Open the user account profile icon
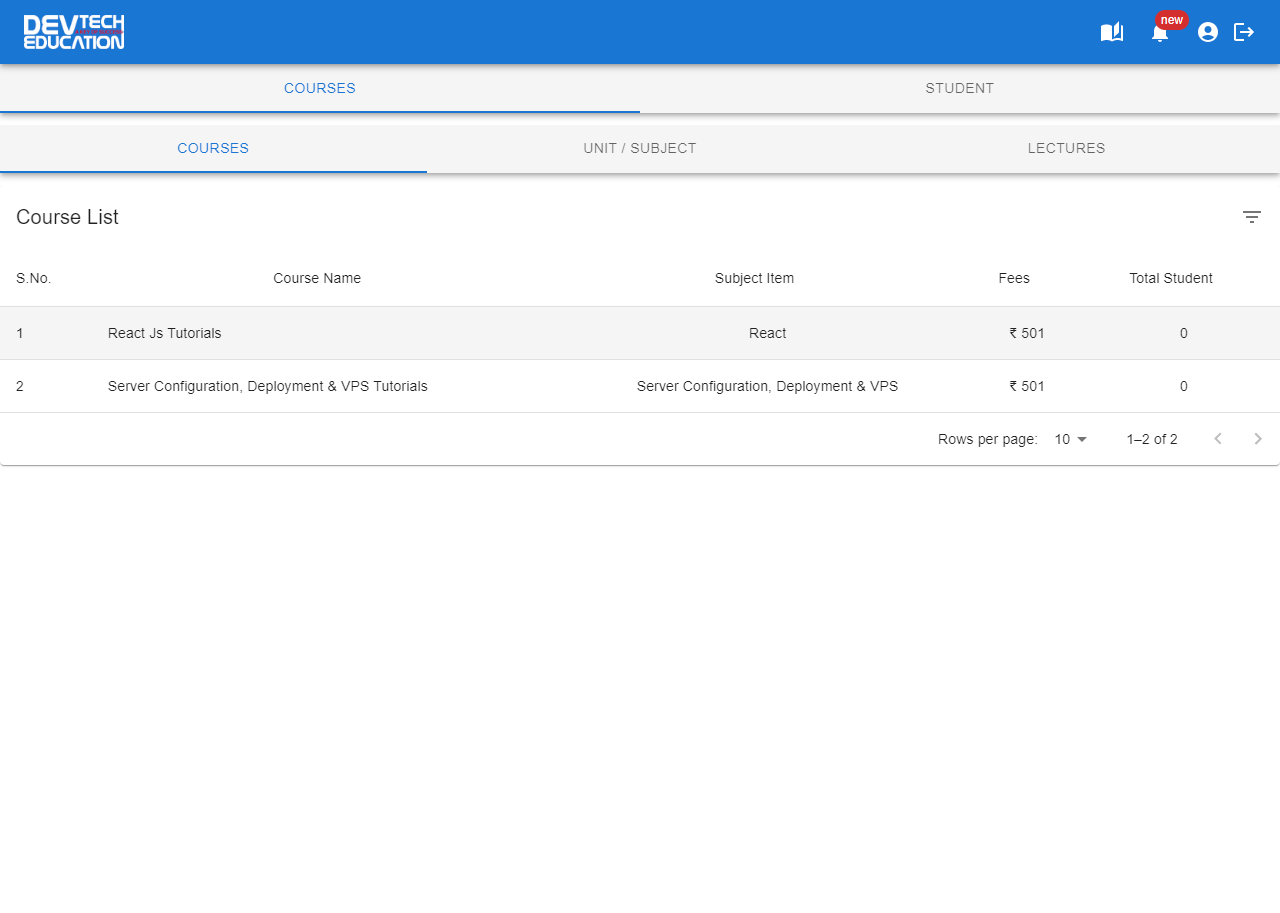1280x913 pixels. 1208,32
